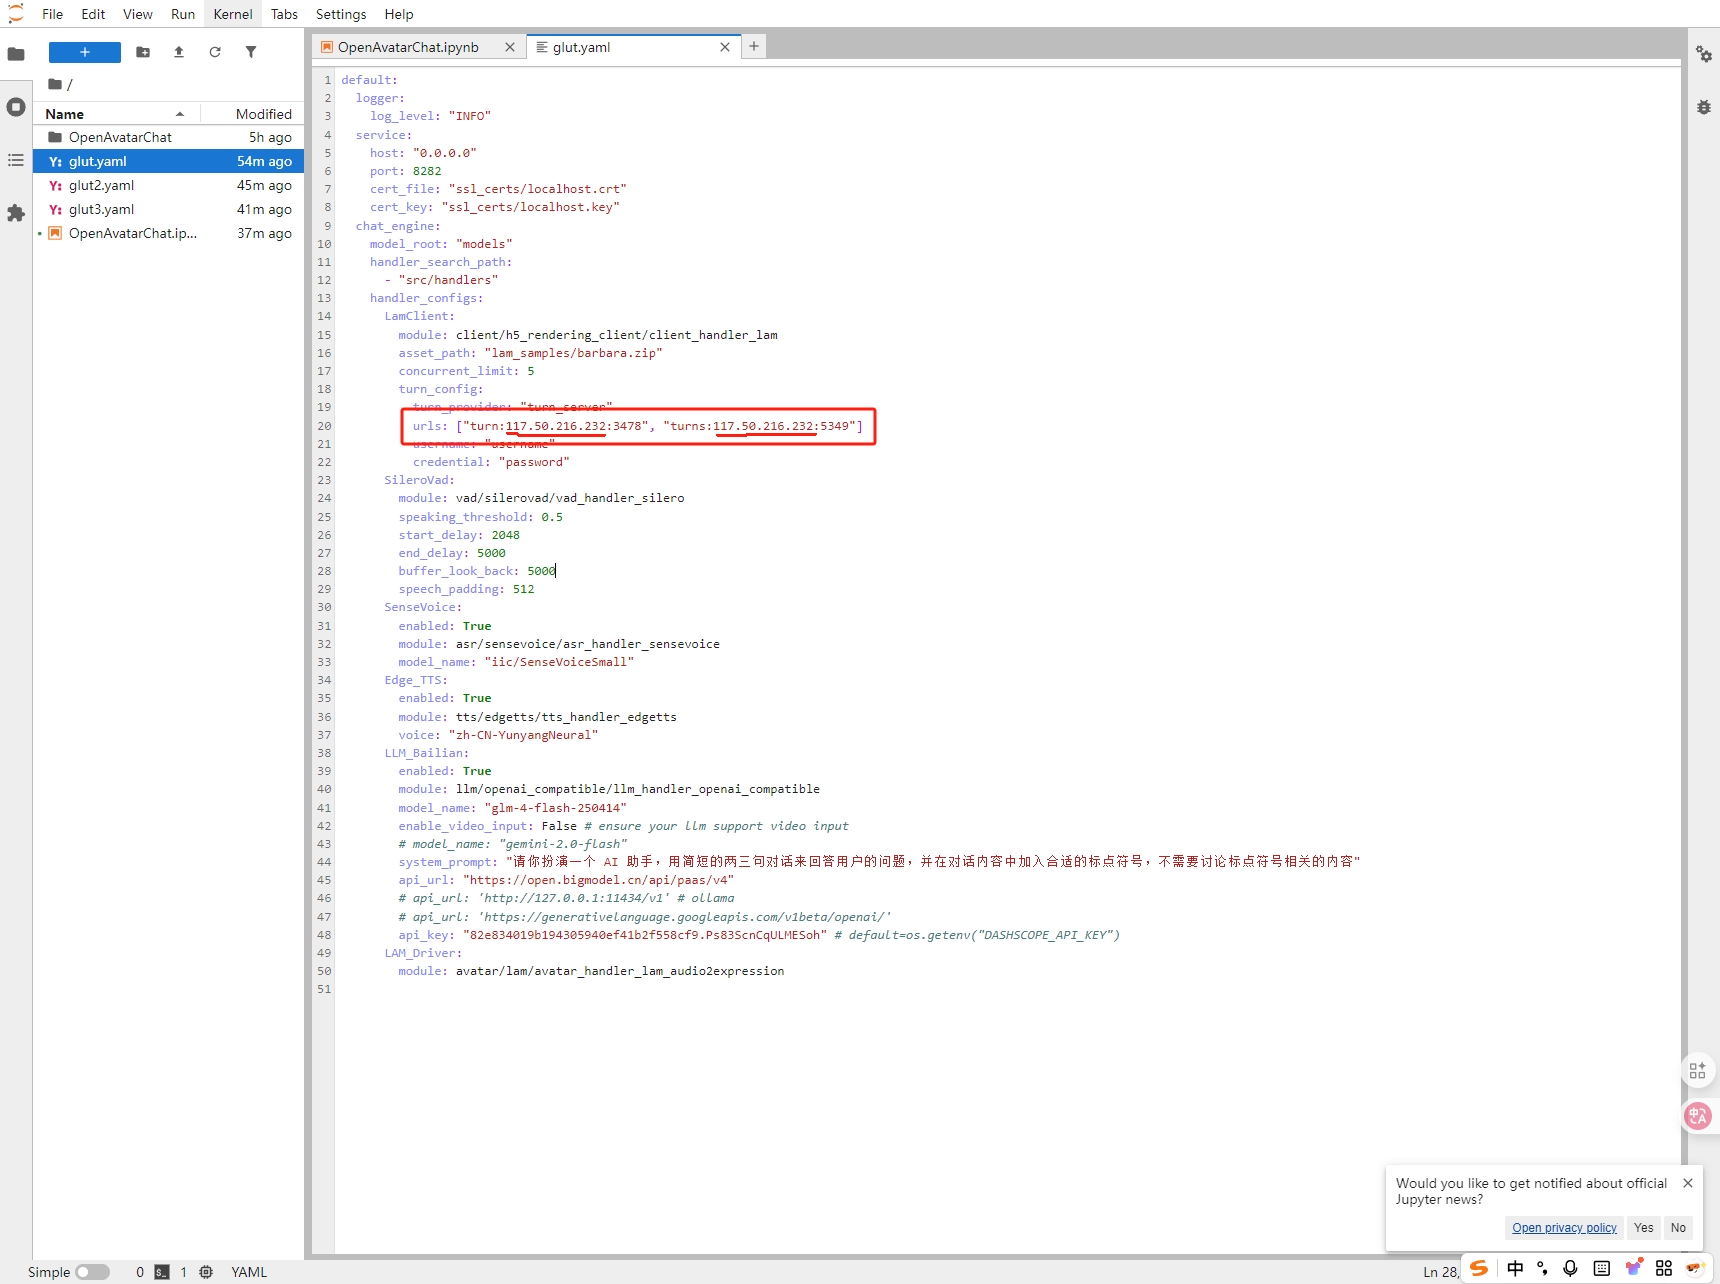Open the Run menu
Viewport: 1720px width, 1284px height.
pos(183,14)
